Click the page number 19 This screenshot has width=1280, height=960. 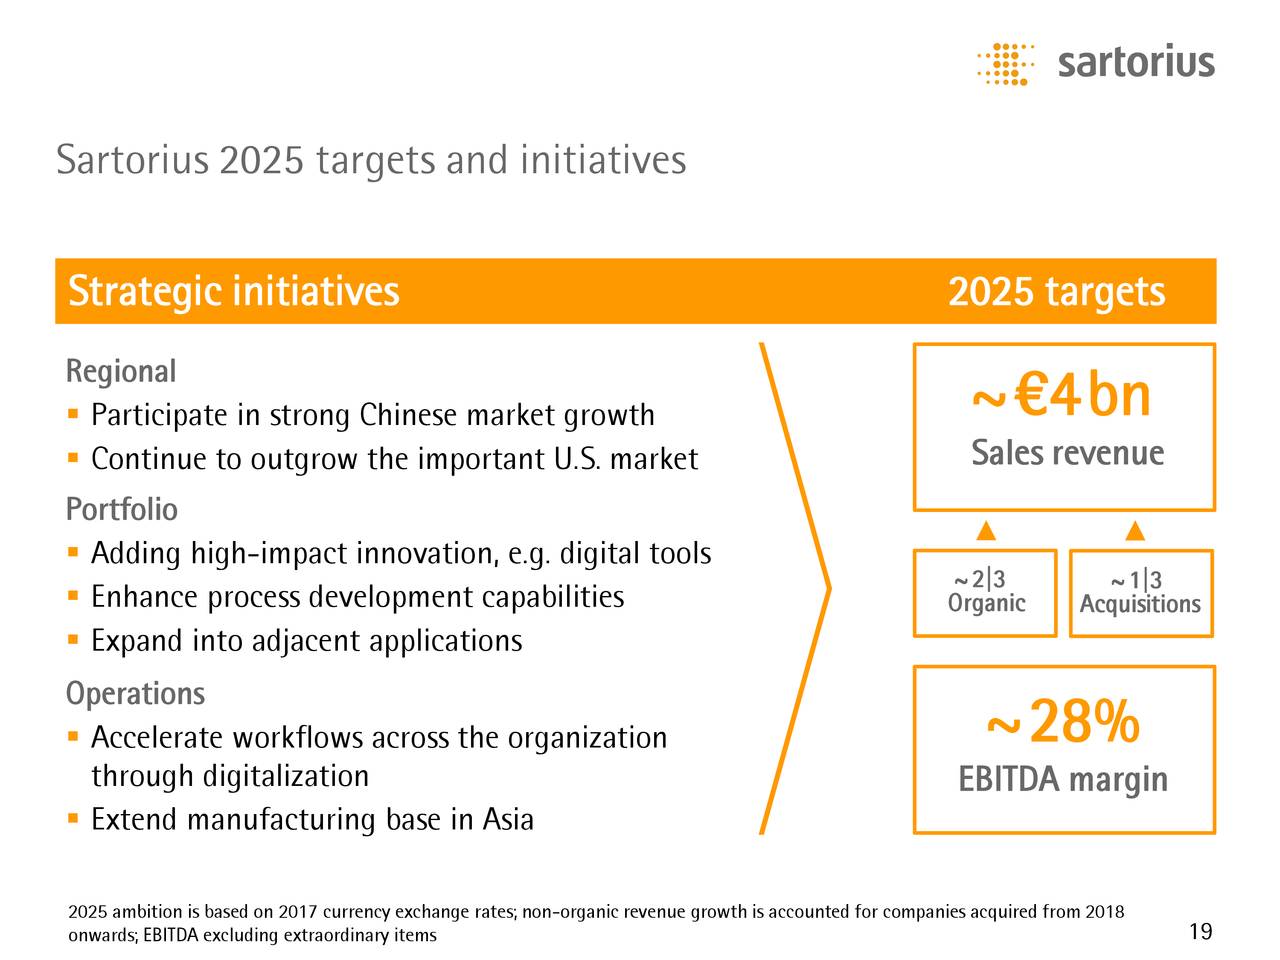point(1201,932)
